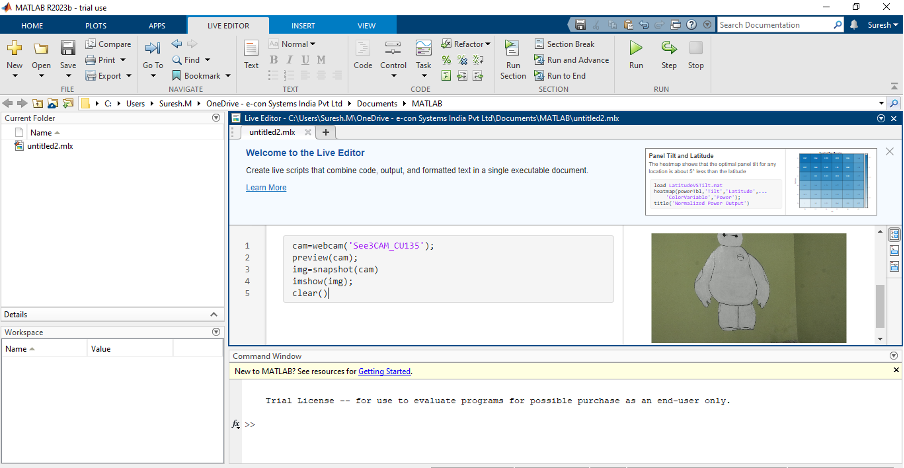The image size is (904, 468).
Task: Click the Compare files button
Action: [x=108, y=44]
